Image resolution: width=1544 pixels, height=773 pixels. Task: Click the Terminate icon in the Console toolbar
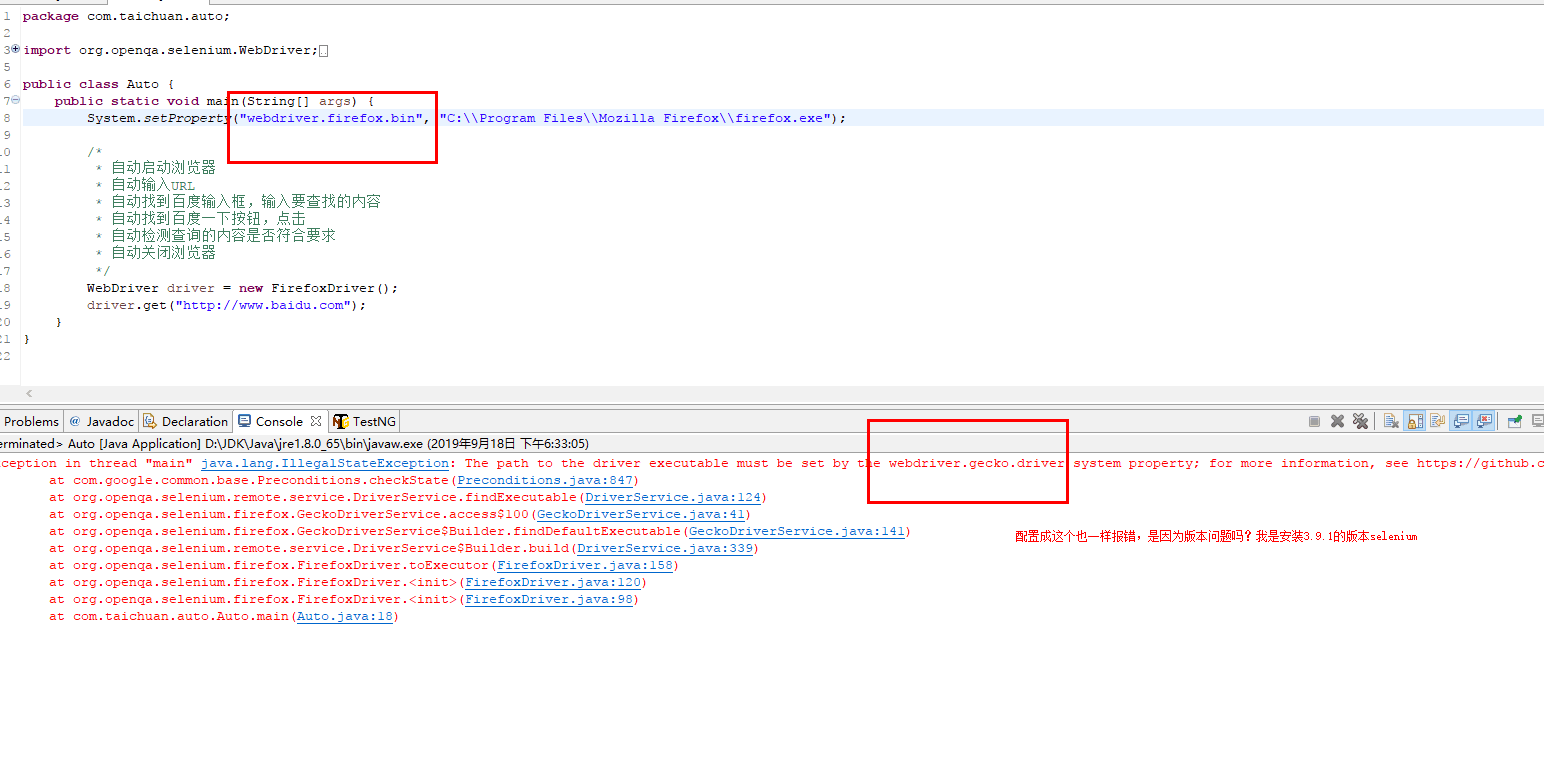coord(1314,421)
